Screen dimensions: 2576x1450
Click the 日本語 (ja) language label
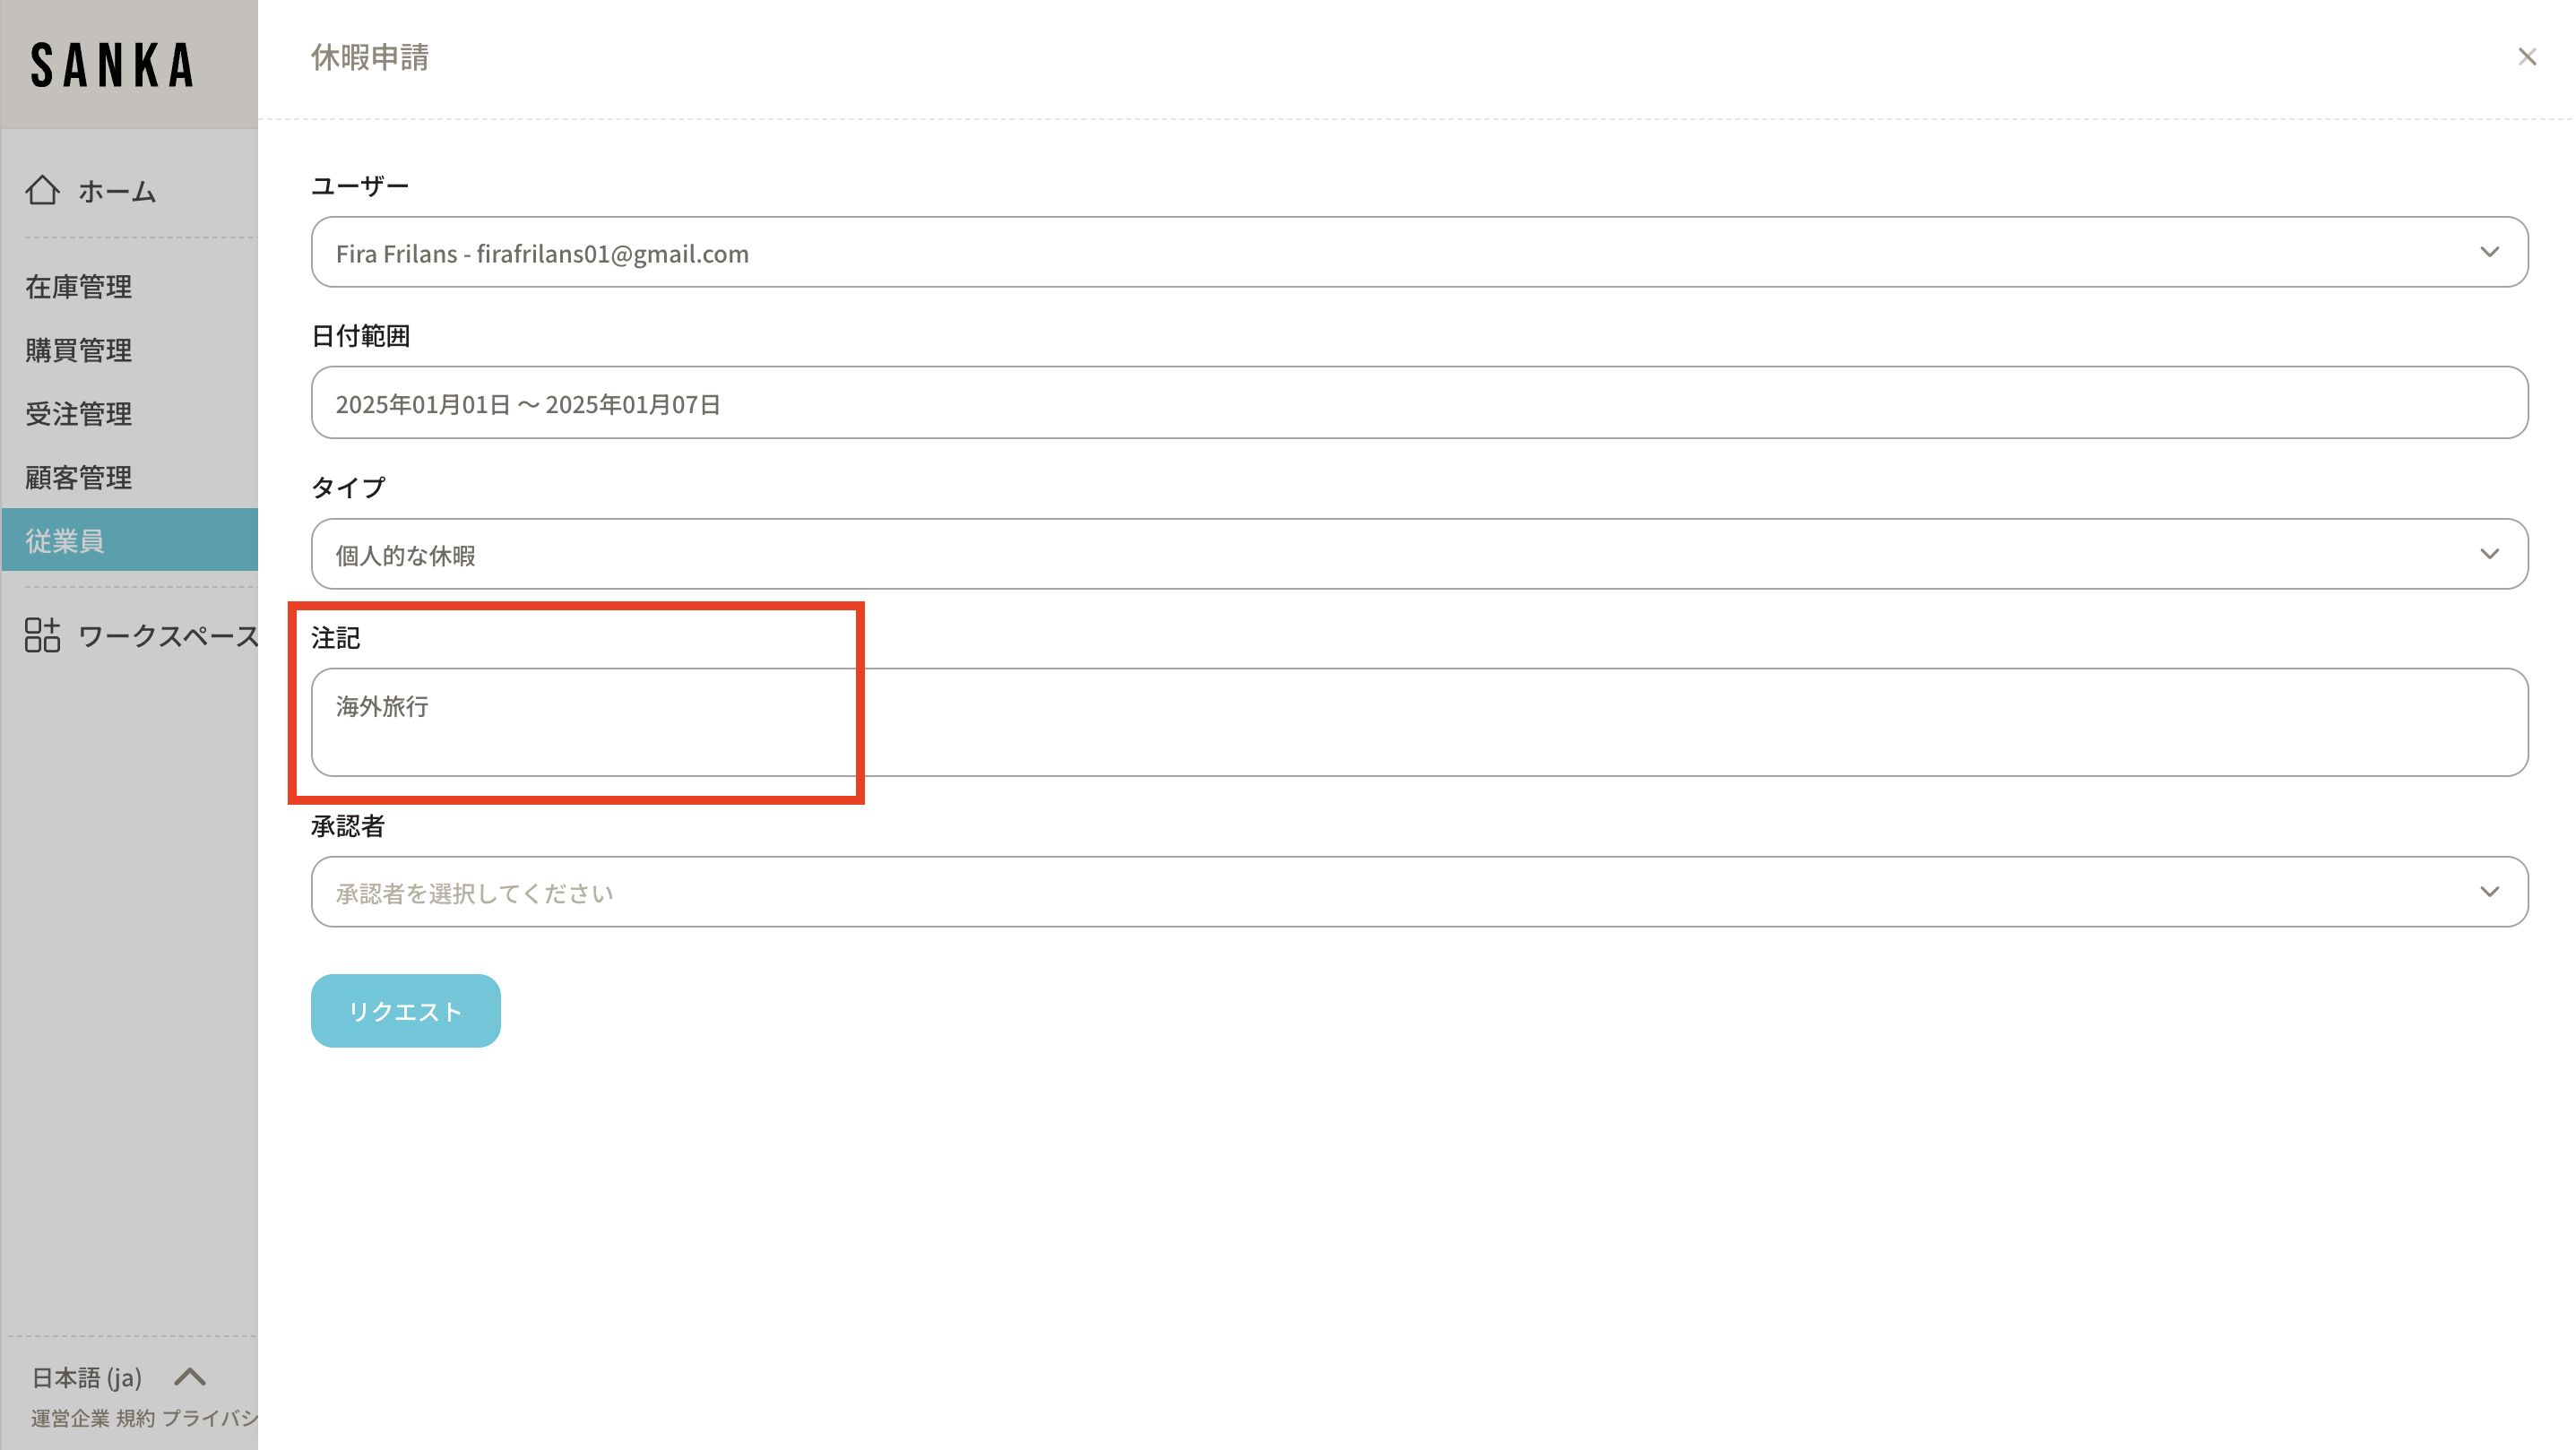coord(87,1378)
